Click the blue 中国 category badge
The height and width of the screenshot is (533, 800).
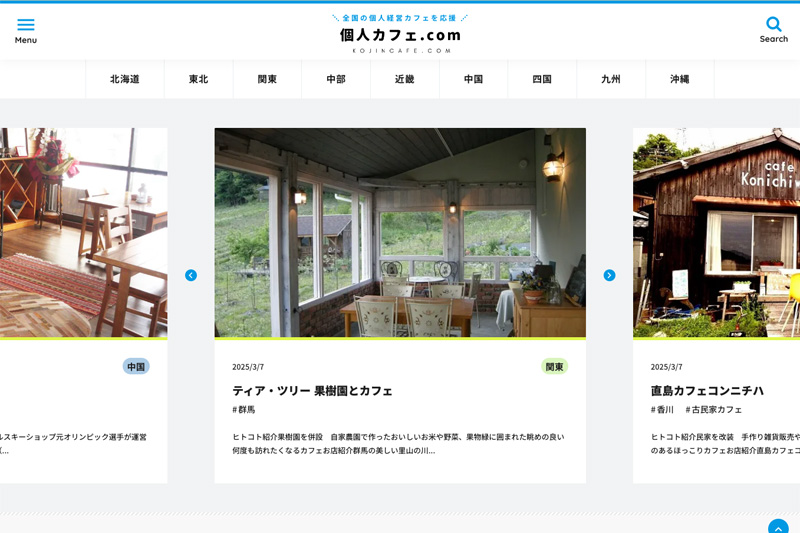136,367
